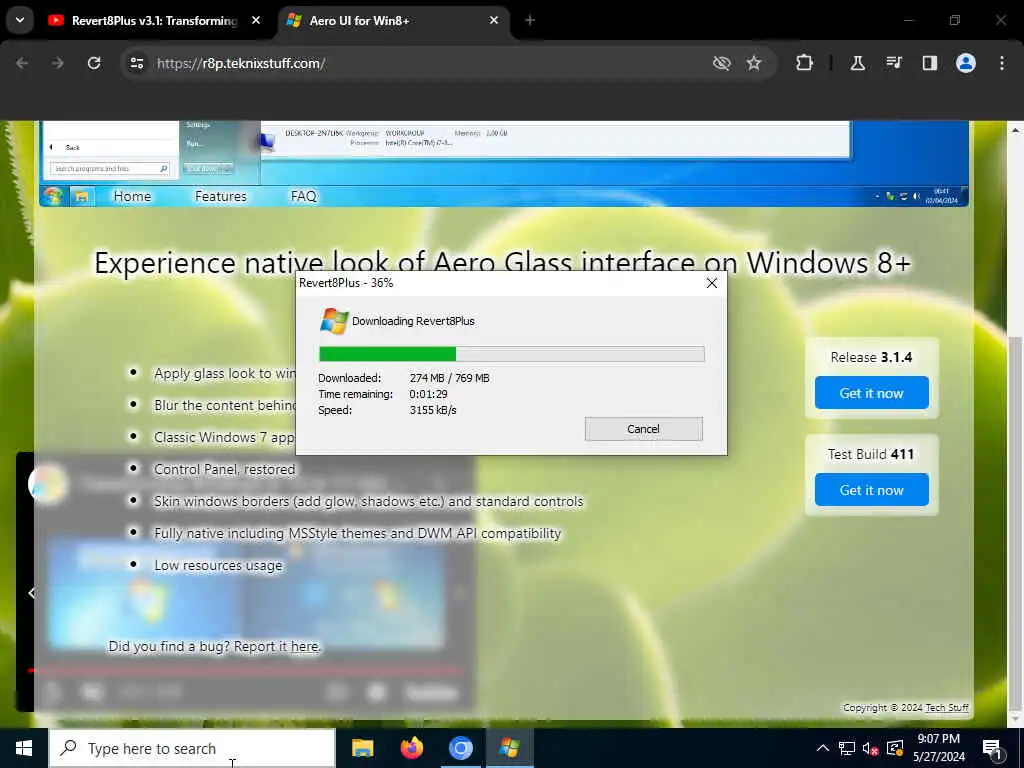This screenshot has width=1024, height=768.
Task: Cancel the Revert8Plus download
Action: 643,429
